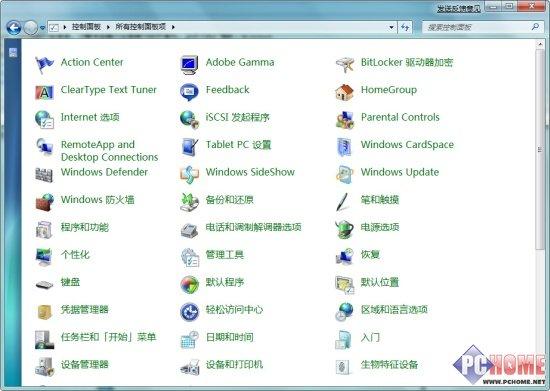
Task: Open the 电话和调制解调器选项 link
Action: (254, 227)
